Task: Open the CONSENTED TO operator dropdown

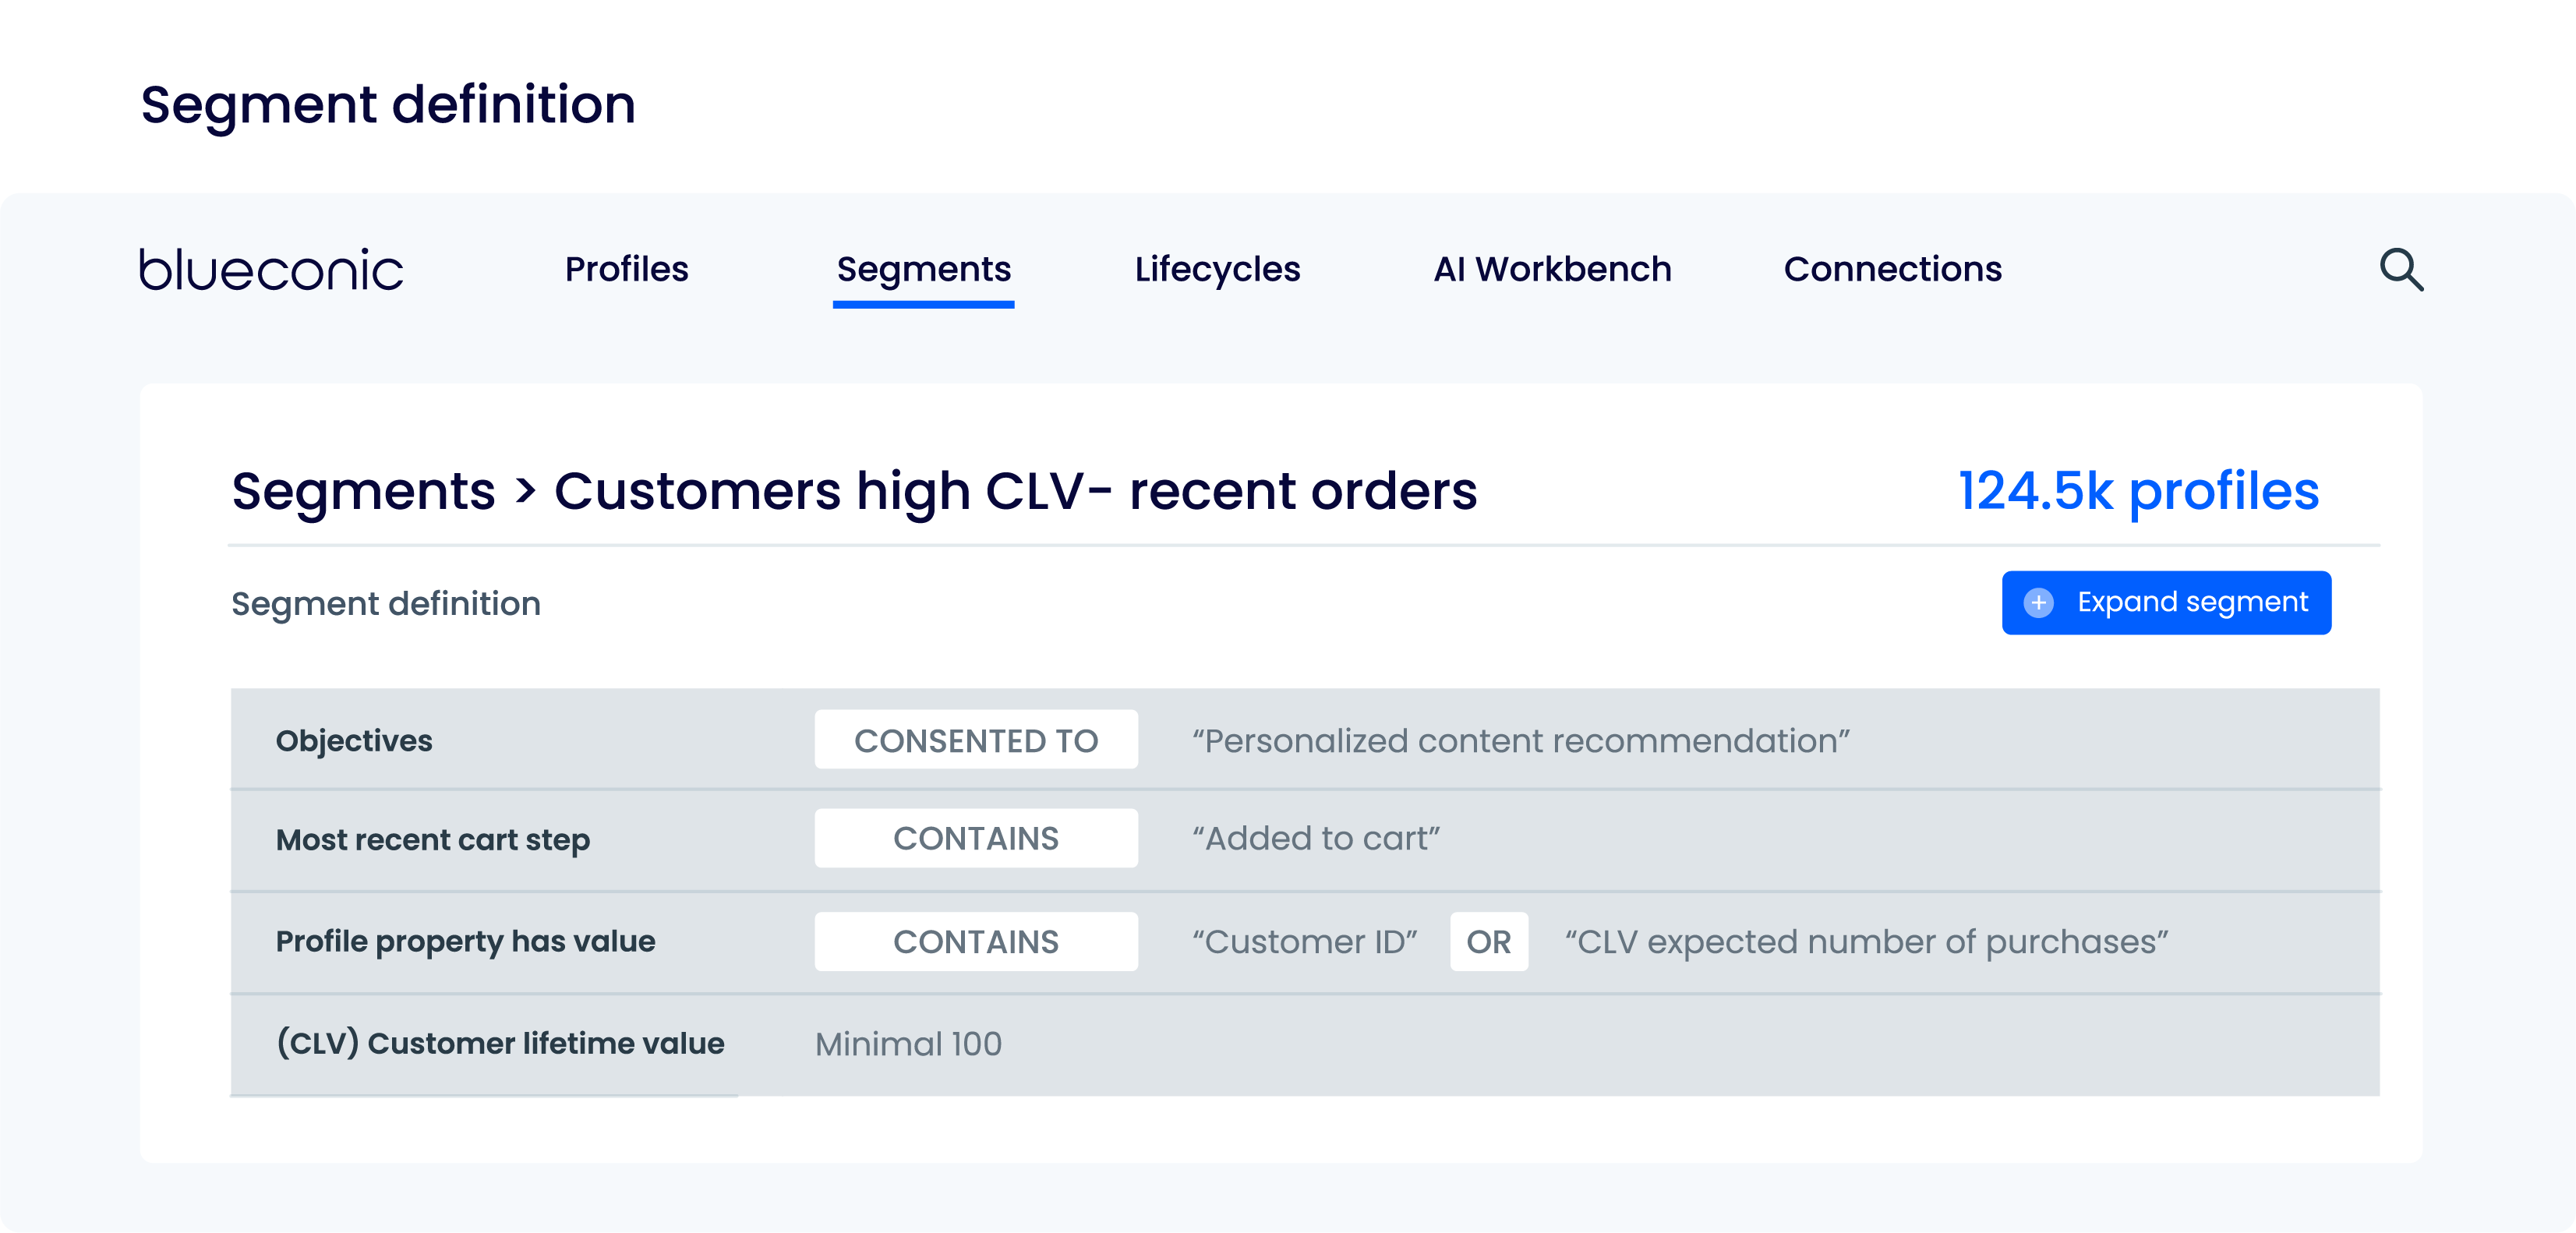Action: [975, 740]
